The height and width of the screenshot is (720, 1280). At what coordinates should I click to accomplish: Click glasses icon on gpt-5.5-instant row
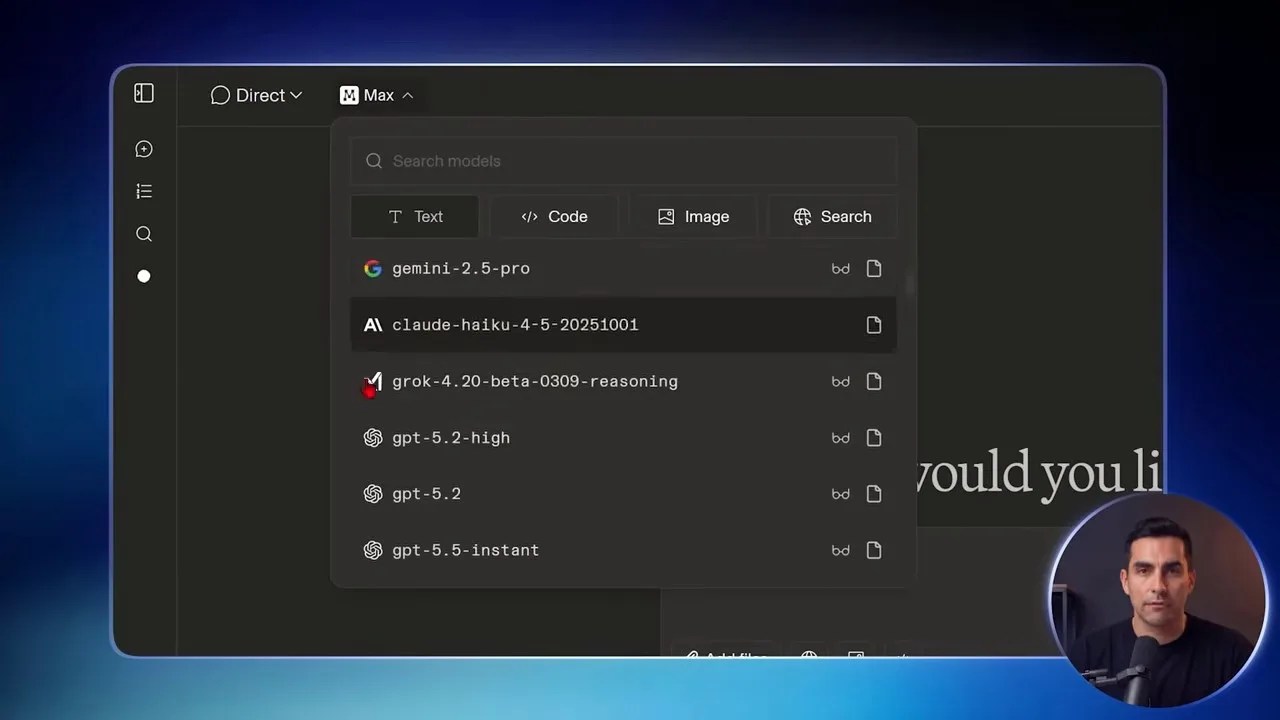841,551
